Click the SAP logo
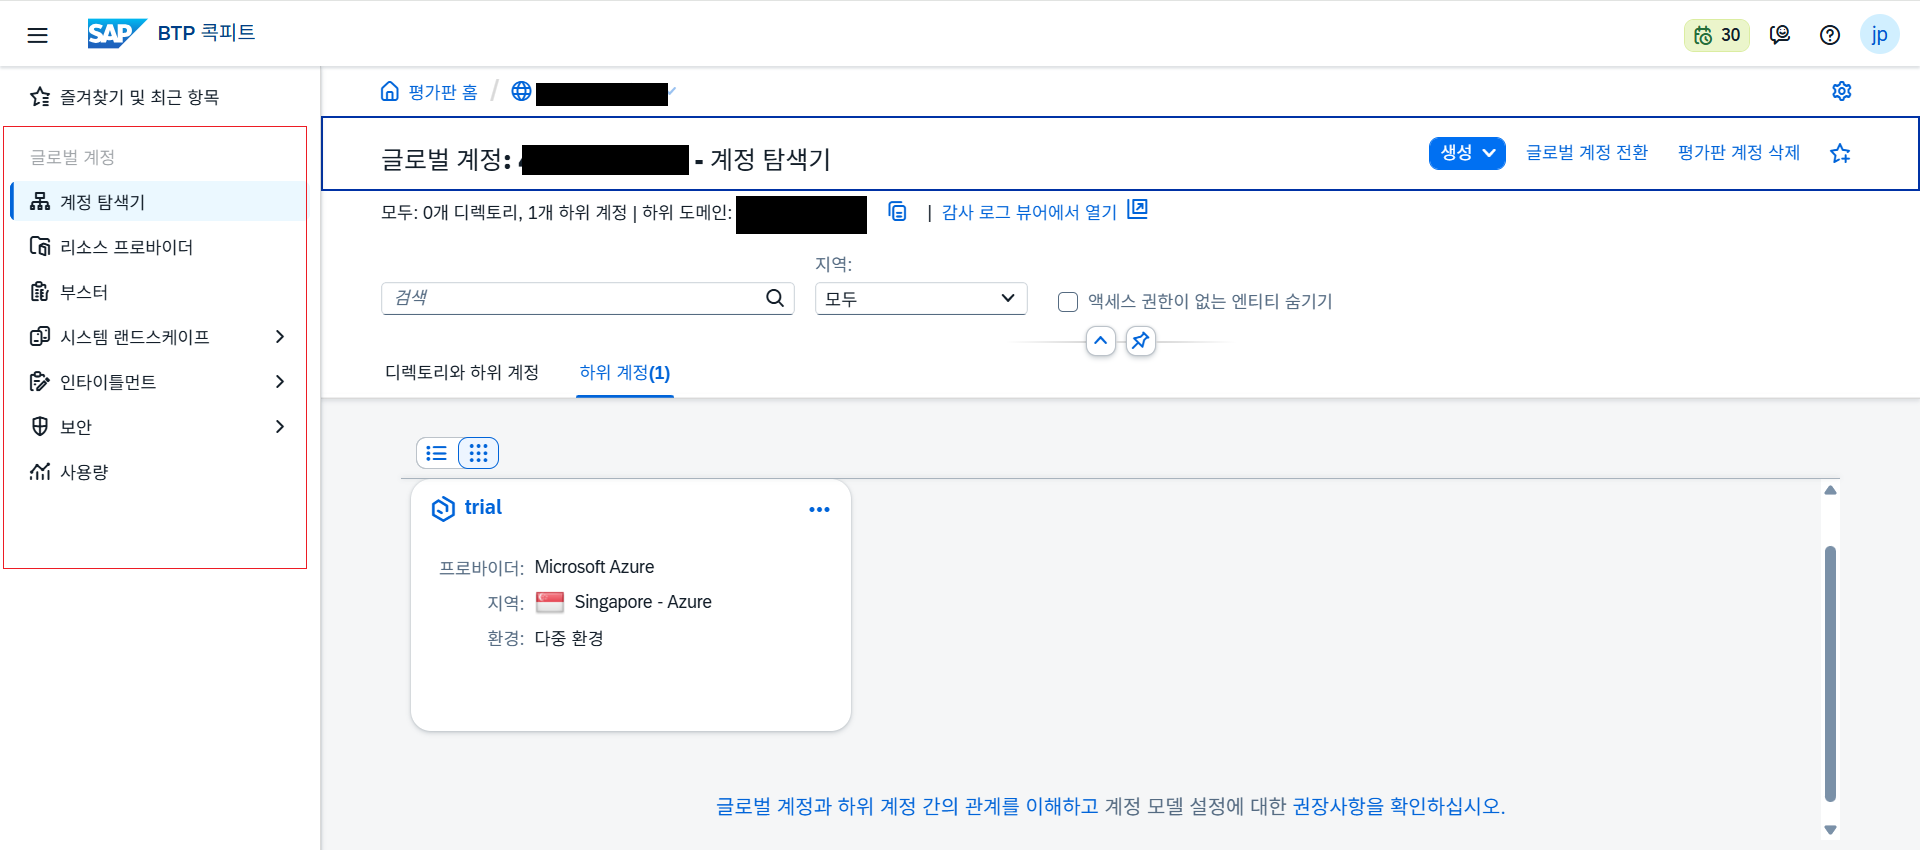Image resolution: width=1920 pixels, height=850 pixels. coord(117,33)
